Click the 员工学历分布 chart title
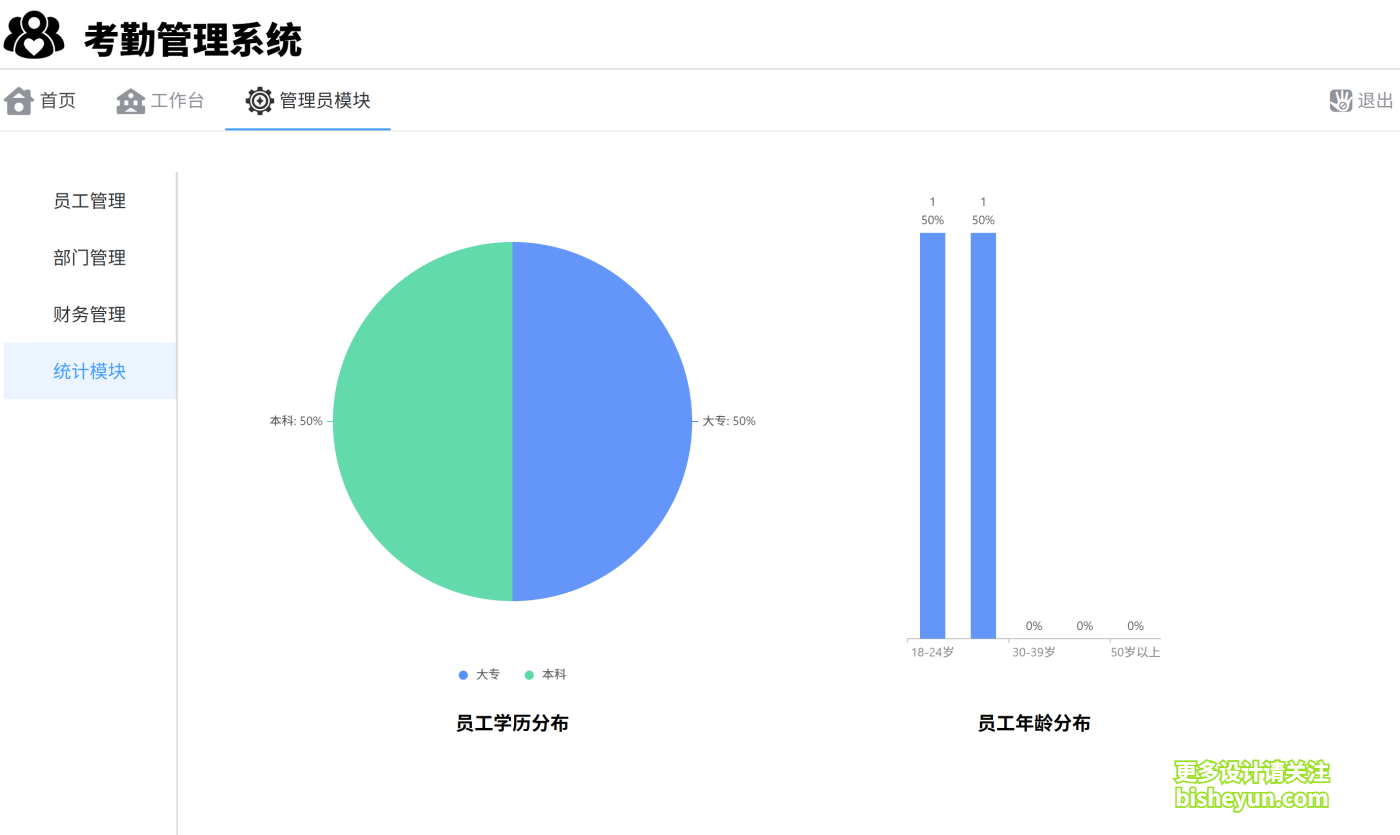 (x=512, y=723)
